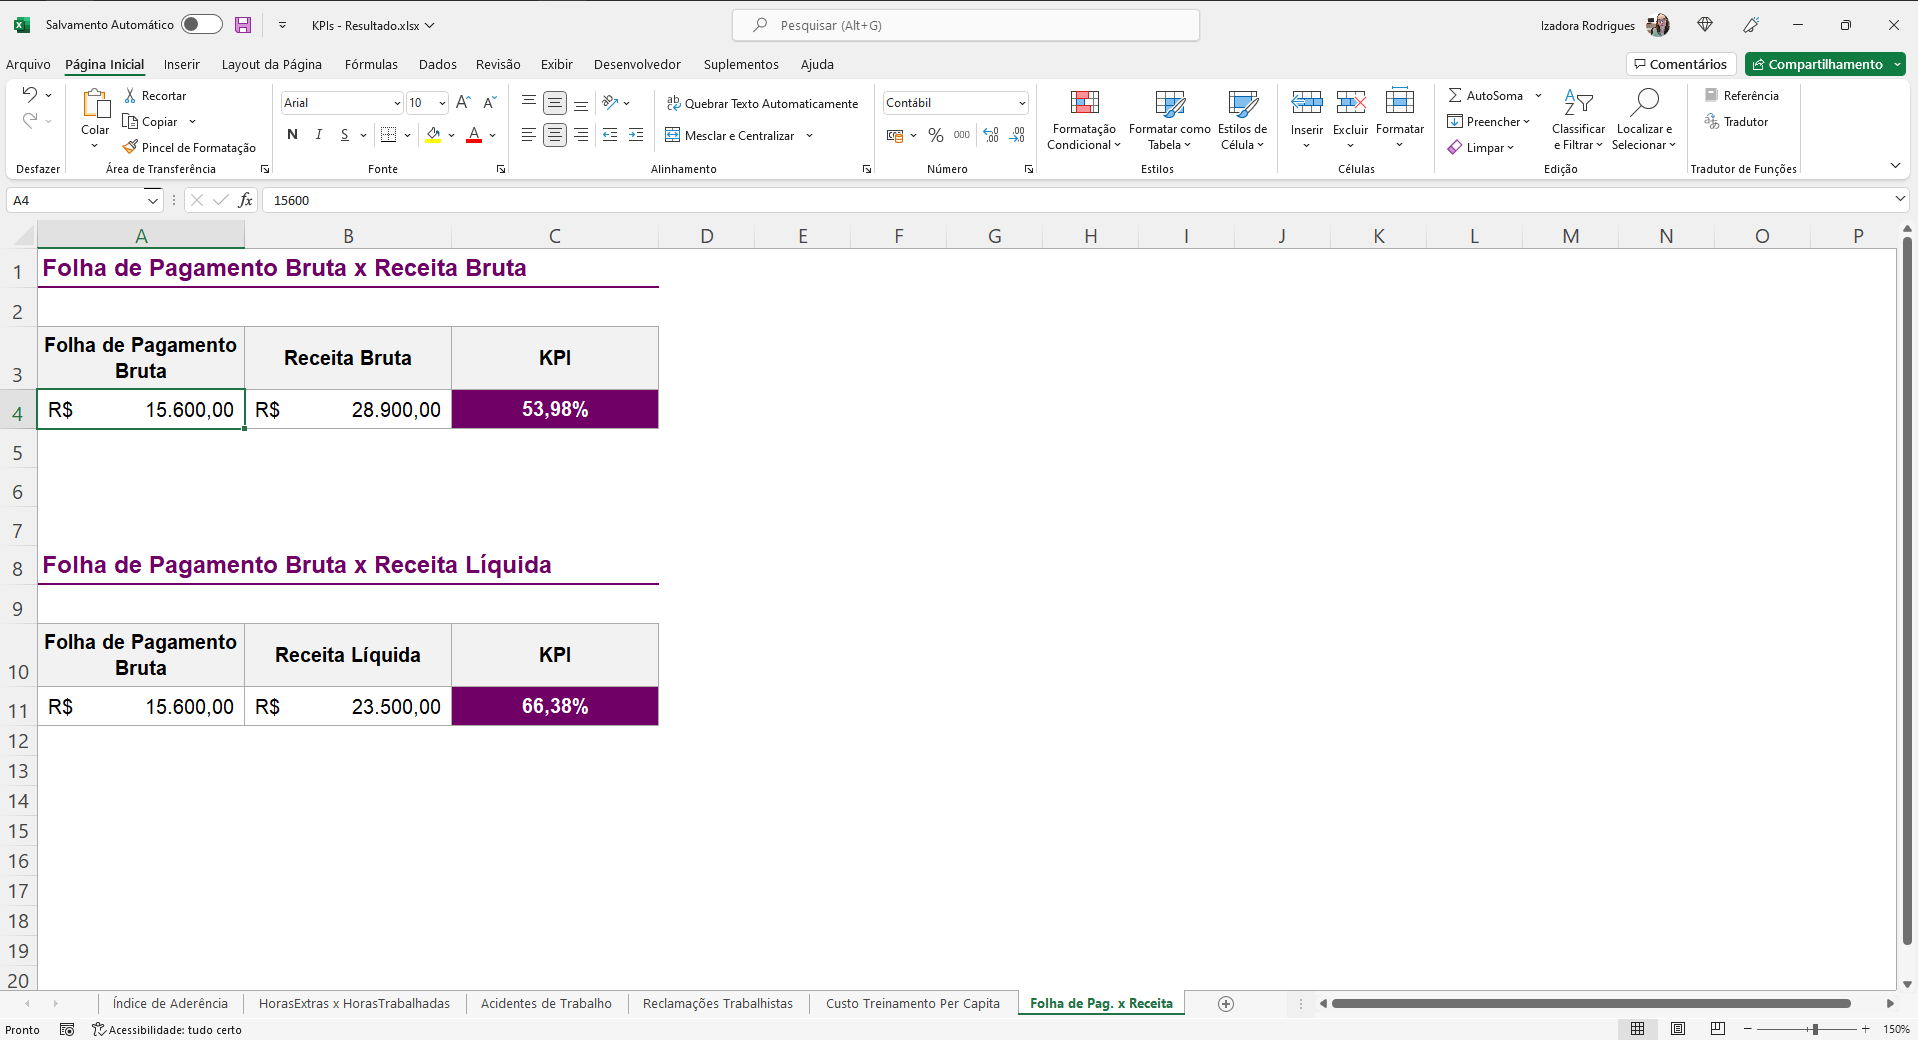Open the Arial font name dropdown
This screenshot has height=1041, width=1918.
pyautogui.click(x=397, y=103)
